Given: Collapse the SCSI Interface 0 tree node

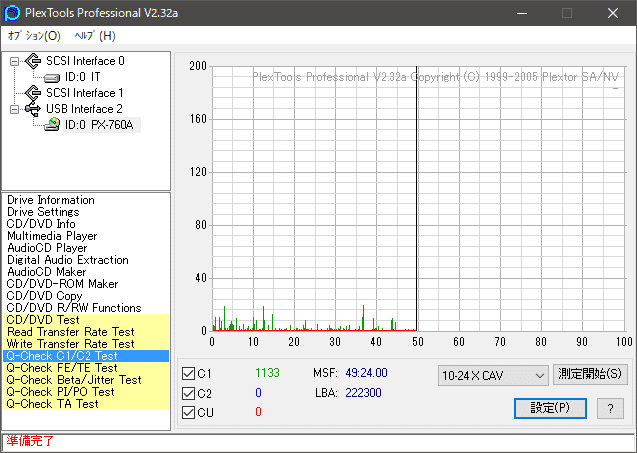Looking at the screenshot, I should 14,61.
